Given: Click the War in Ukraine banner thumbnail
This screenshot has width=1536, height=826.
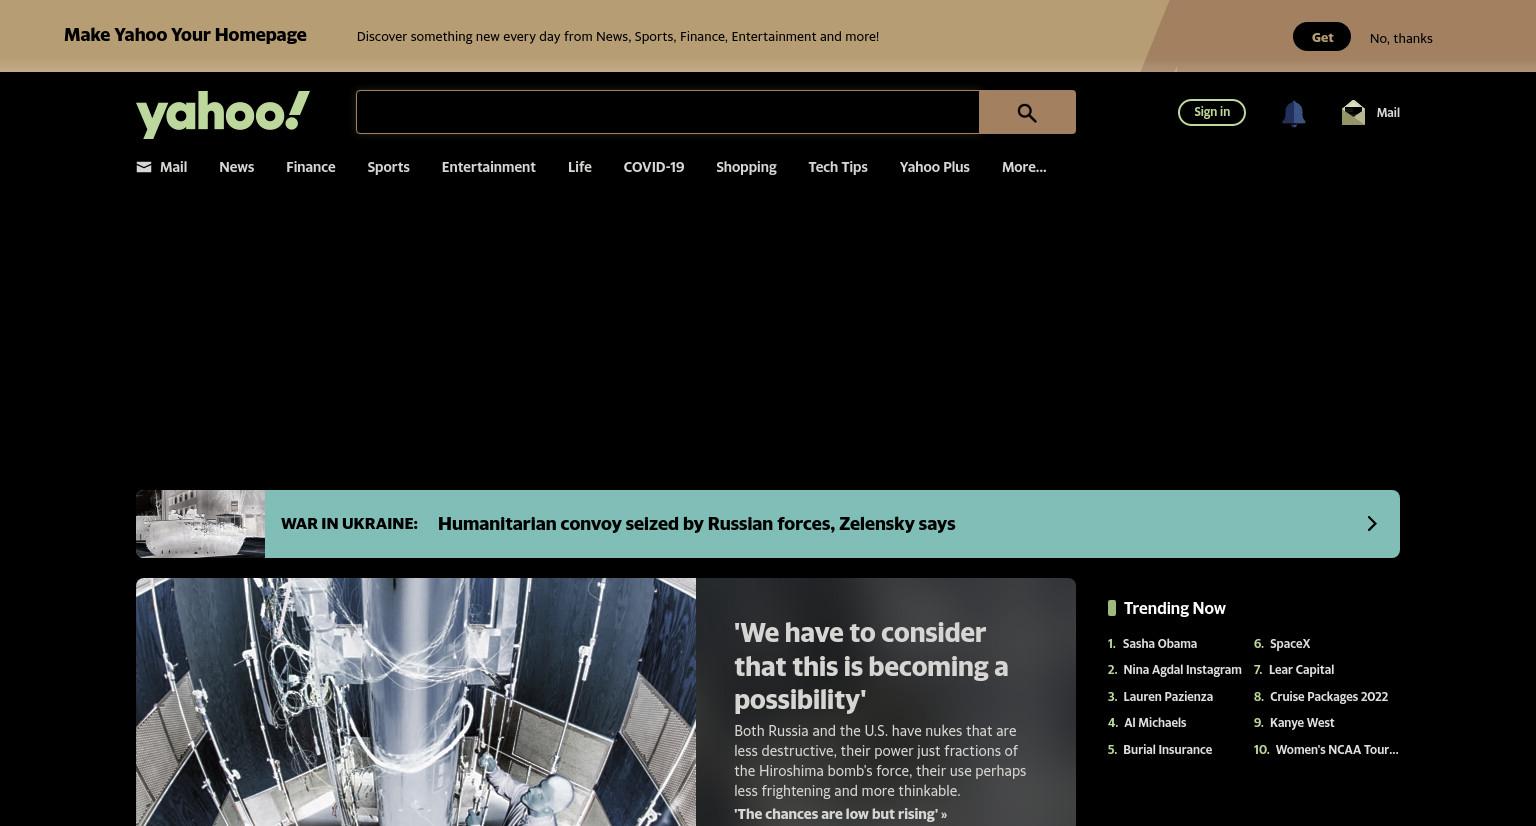Looking at the screenshot, I should (x=200, y=524).
